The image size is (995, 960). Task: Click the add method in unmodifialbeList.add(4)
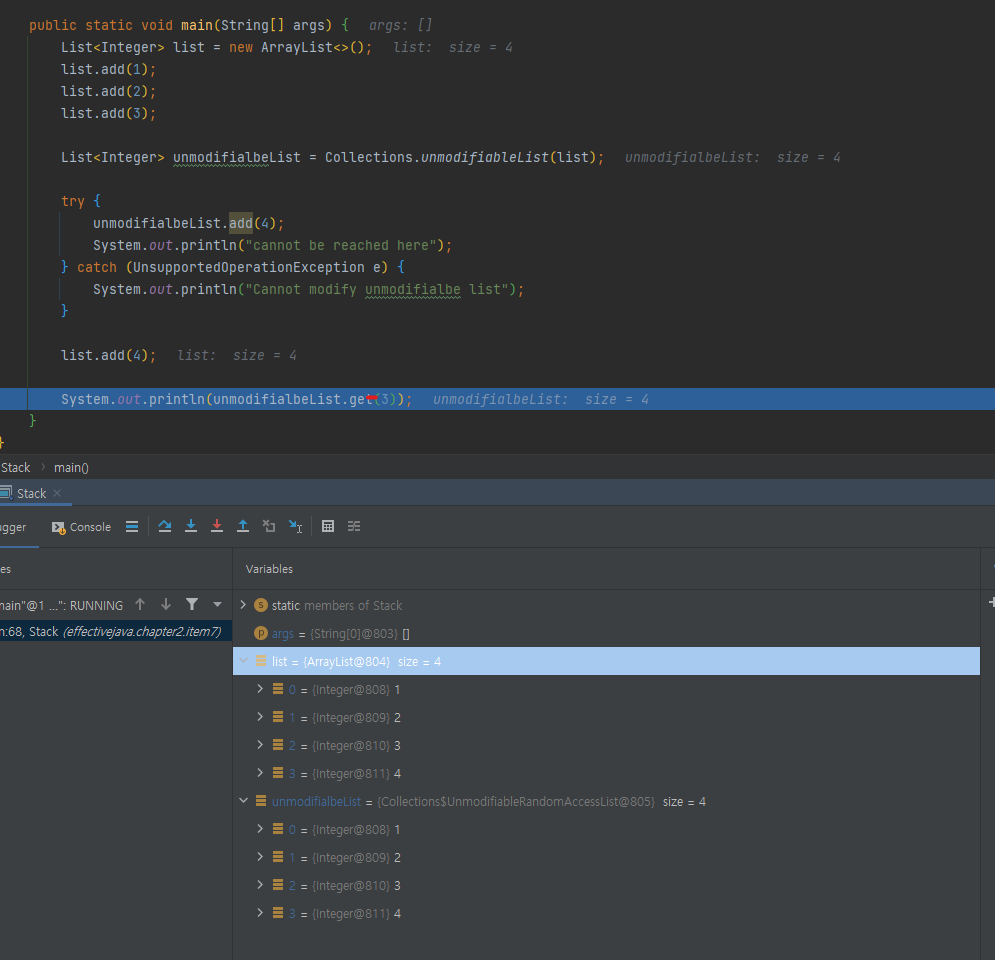[x=241, y=223]
